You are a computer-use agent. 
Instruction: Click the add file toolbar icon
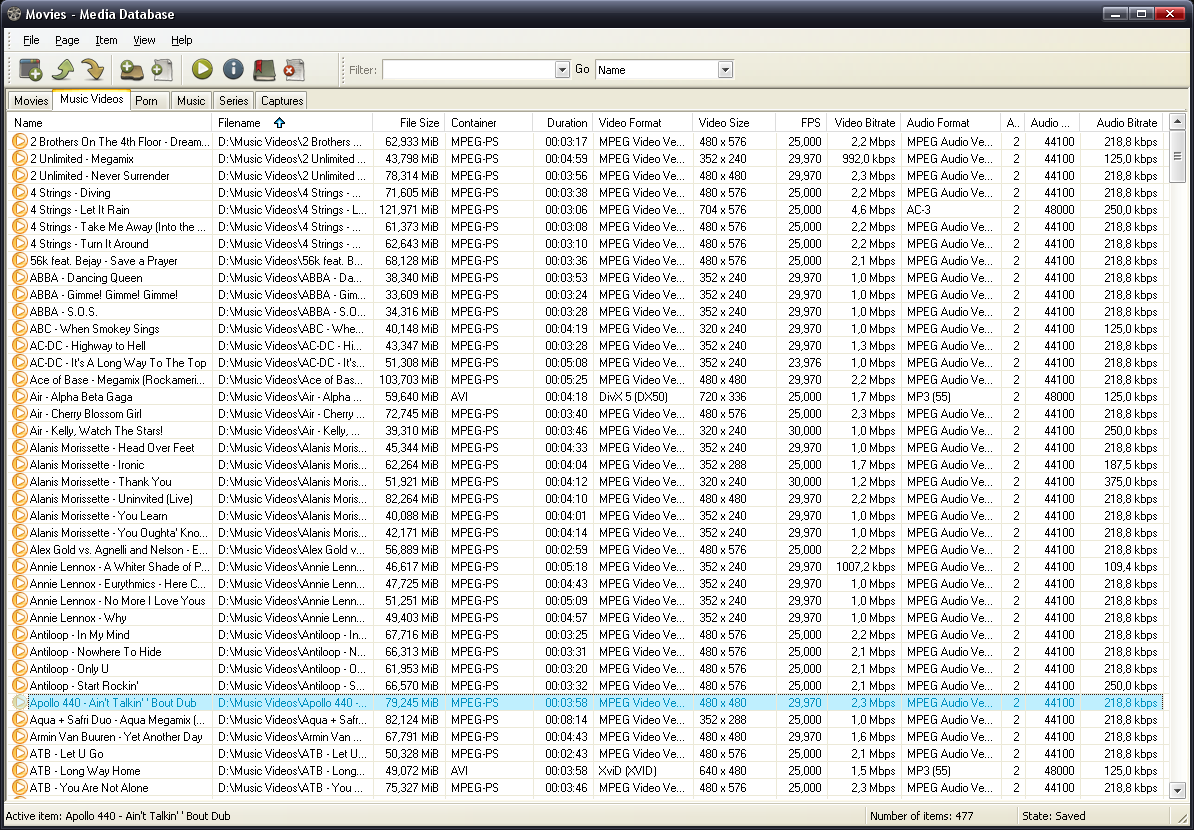(x=162, y=69)
